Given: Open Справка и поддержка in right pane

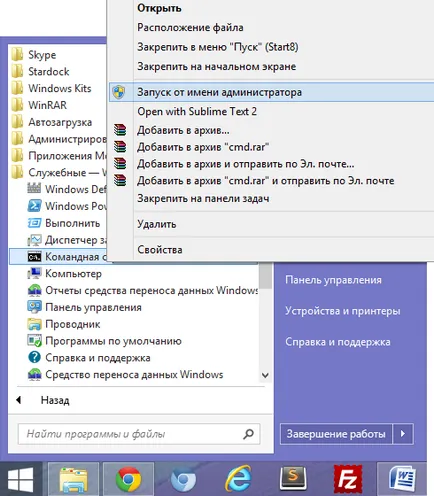Looking at the screenshot, I should coord(338,342).
